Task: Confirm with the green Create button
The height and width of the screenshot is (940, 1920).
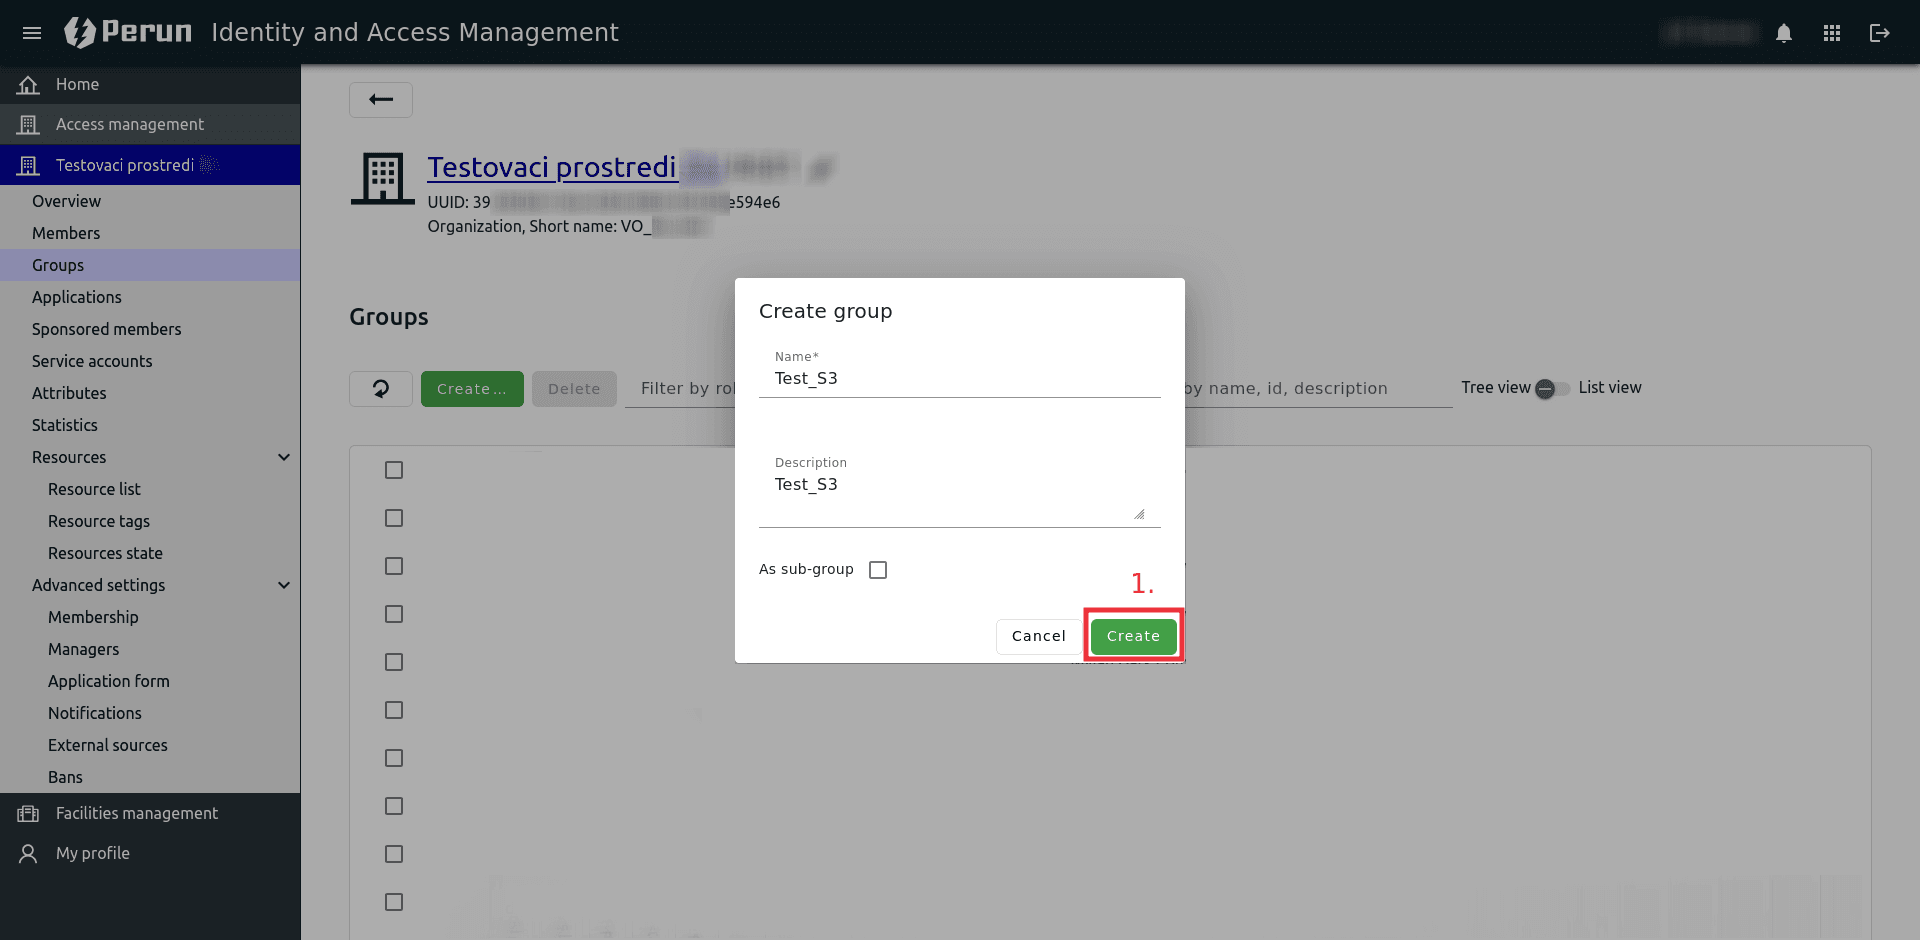Action: pos(1133,636)
